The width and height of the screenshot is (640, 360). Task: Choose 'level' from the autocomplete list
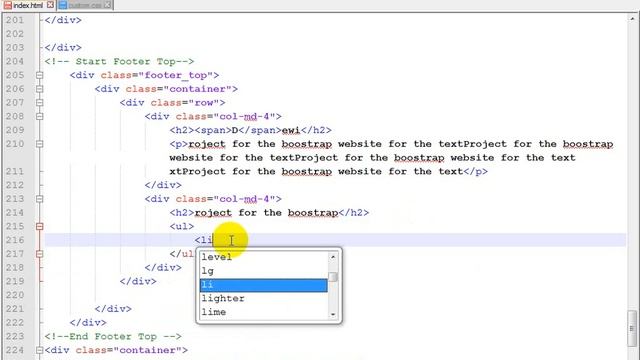pyautogui.click(x=264, y=257)
